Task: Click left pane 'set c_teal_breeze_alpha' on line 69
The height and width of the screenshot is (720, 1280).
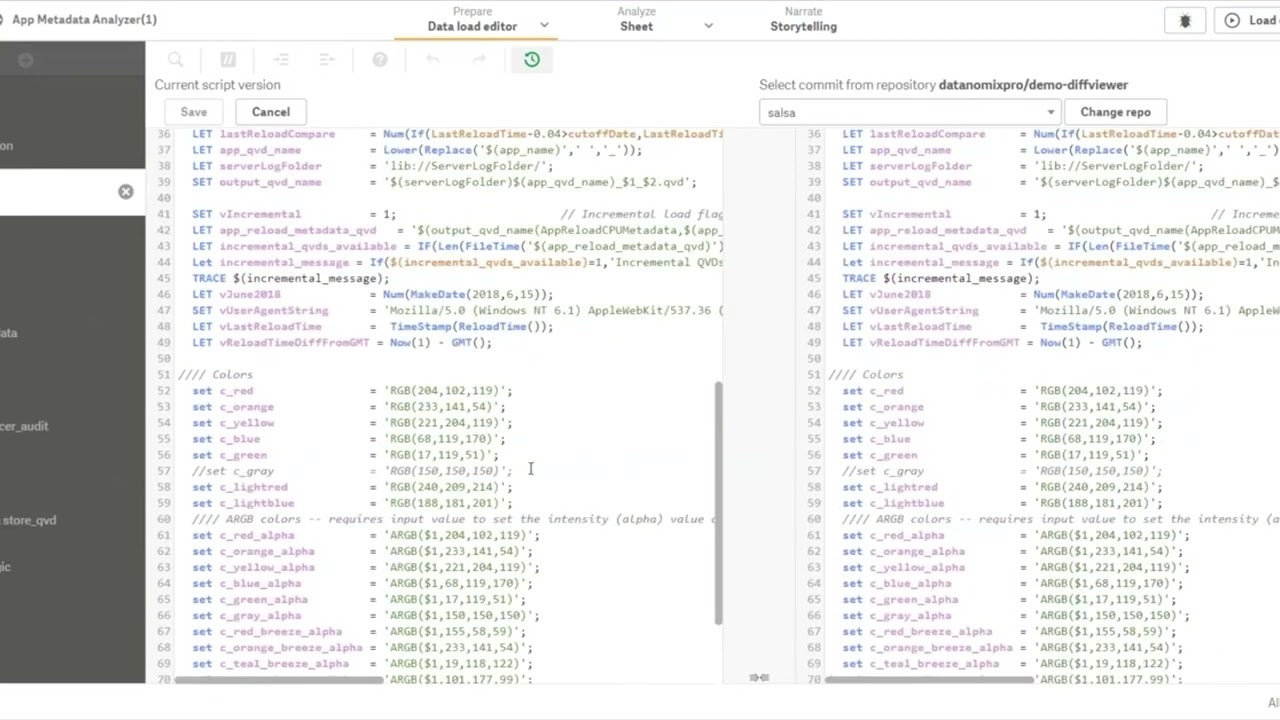Action: point(271,664)
